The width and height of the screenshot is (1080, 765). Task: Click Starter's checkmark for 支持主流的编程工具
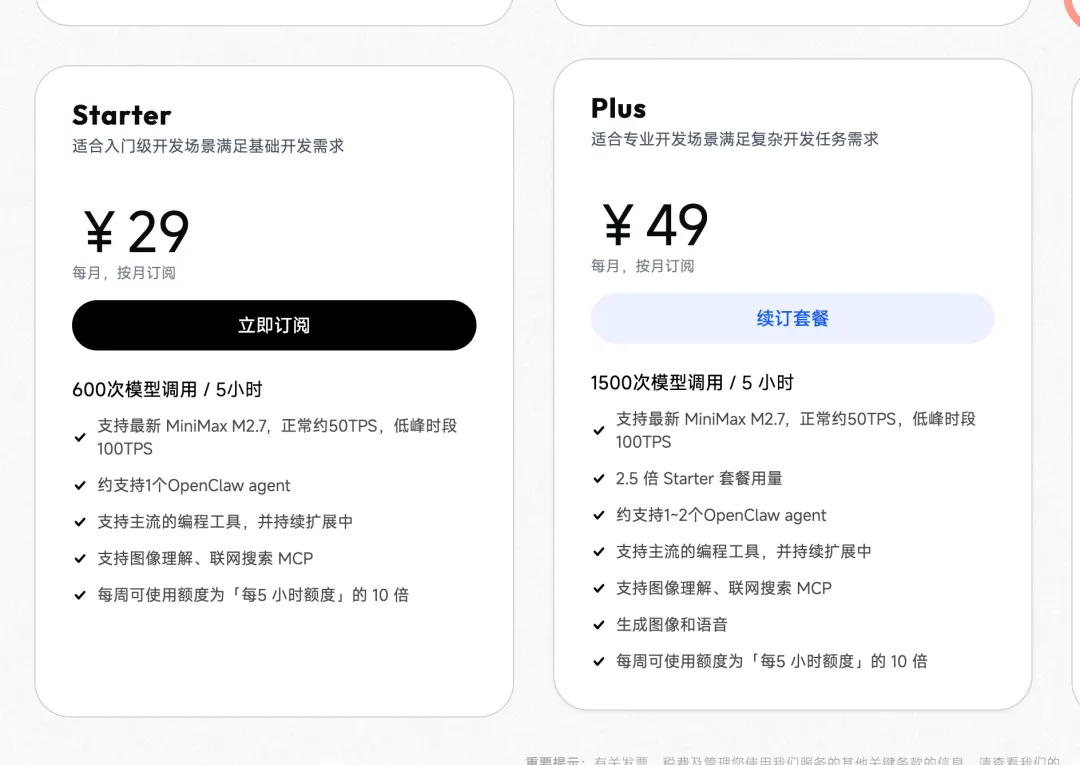click(x=80, y=522)
